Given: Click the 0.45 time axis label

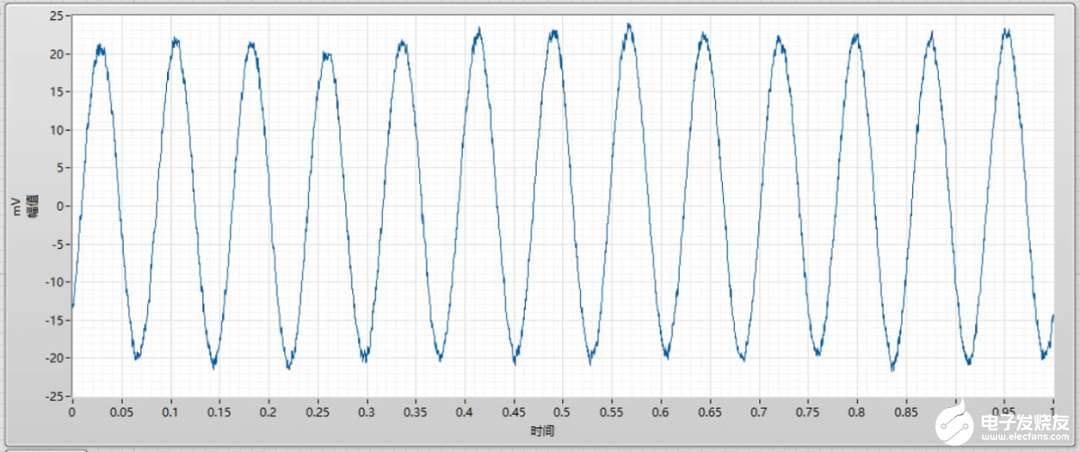Looking at the screenshot, I should [x=514, y=412].
